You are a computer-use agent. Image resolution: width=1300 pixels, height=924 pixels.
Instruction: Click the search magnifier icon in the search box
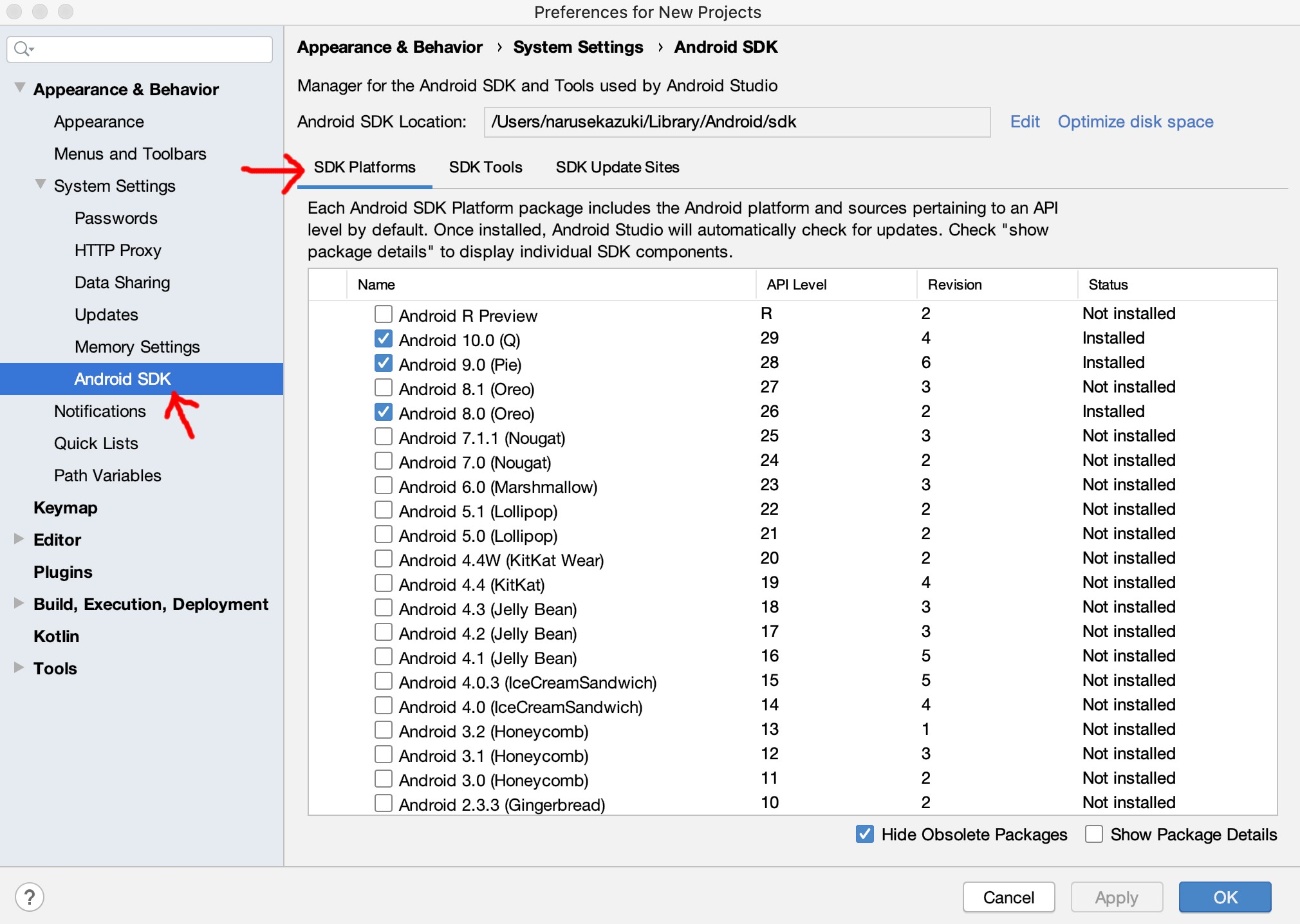[x=24, y=49]
